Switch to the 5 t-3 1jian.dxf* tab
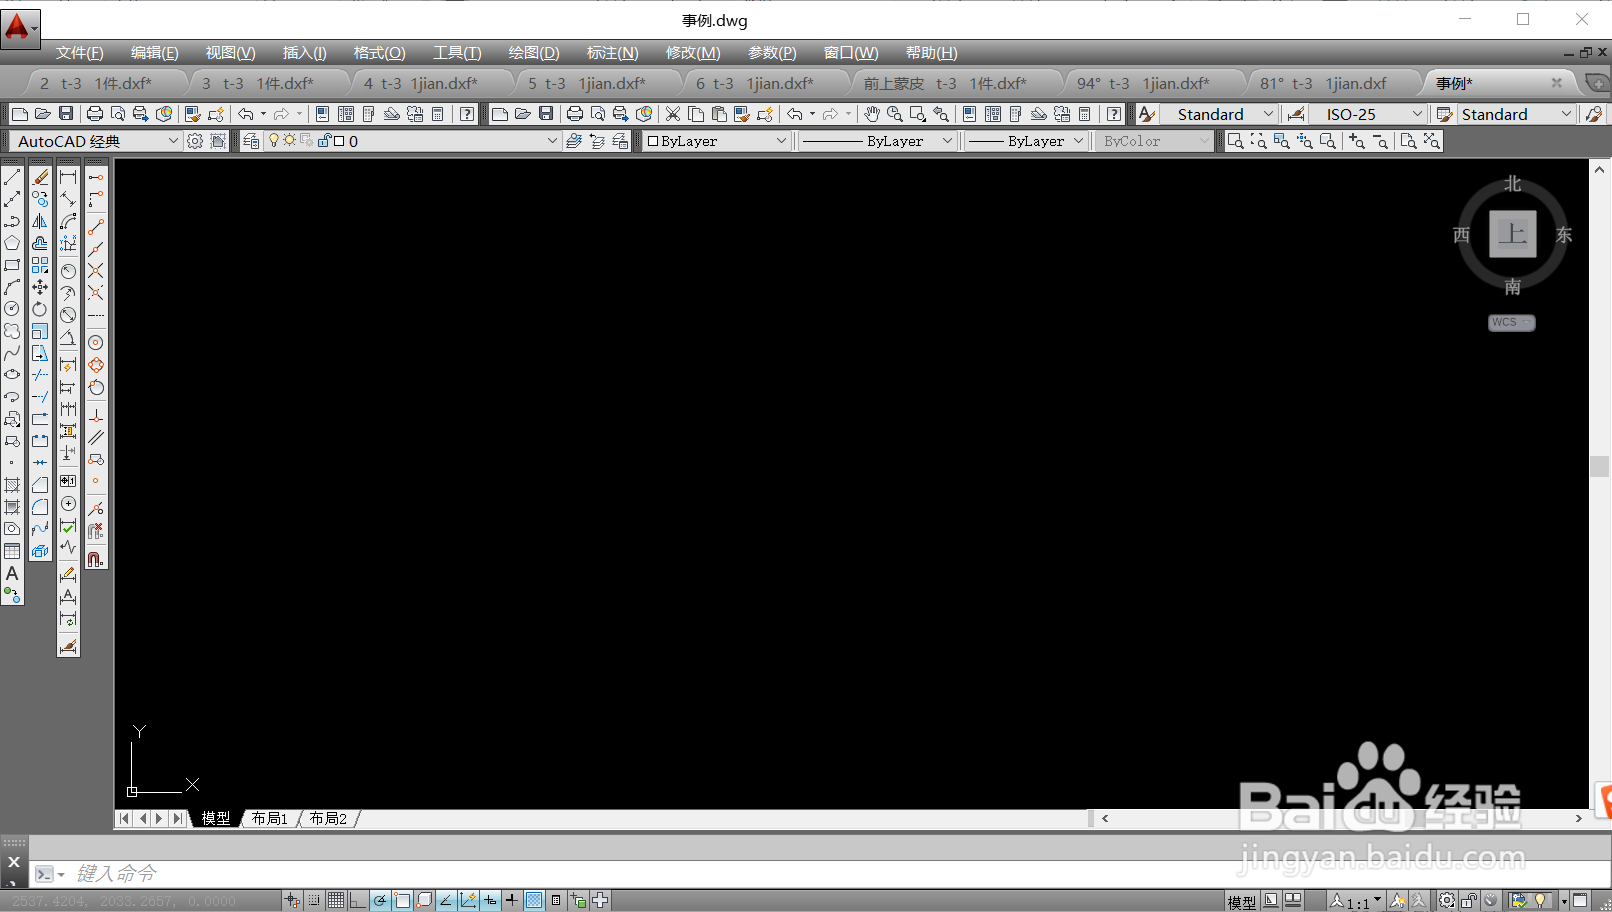This screenshot has height=912, width=1612. point(587,83)
